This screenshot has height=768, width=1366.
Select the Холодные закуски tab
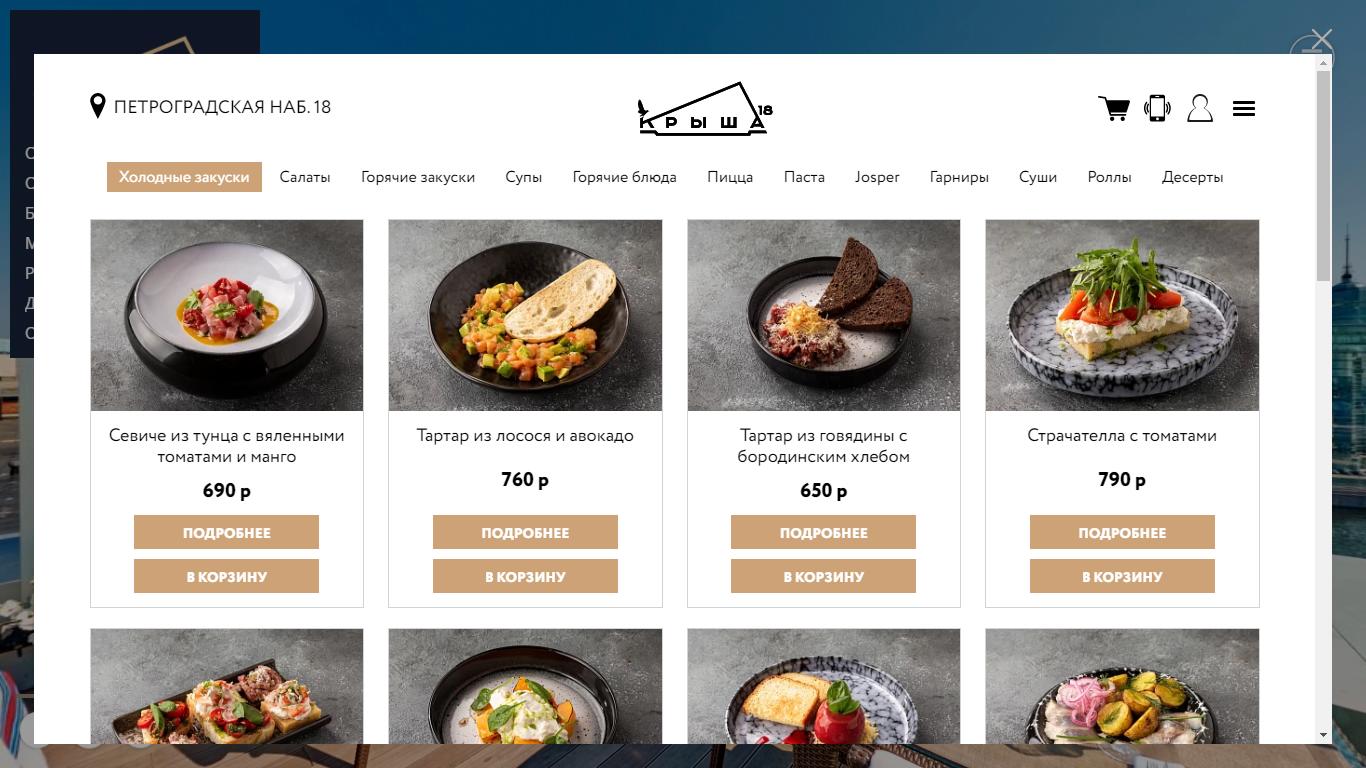tap(184, 177)
